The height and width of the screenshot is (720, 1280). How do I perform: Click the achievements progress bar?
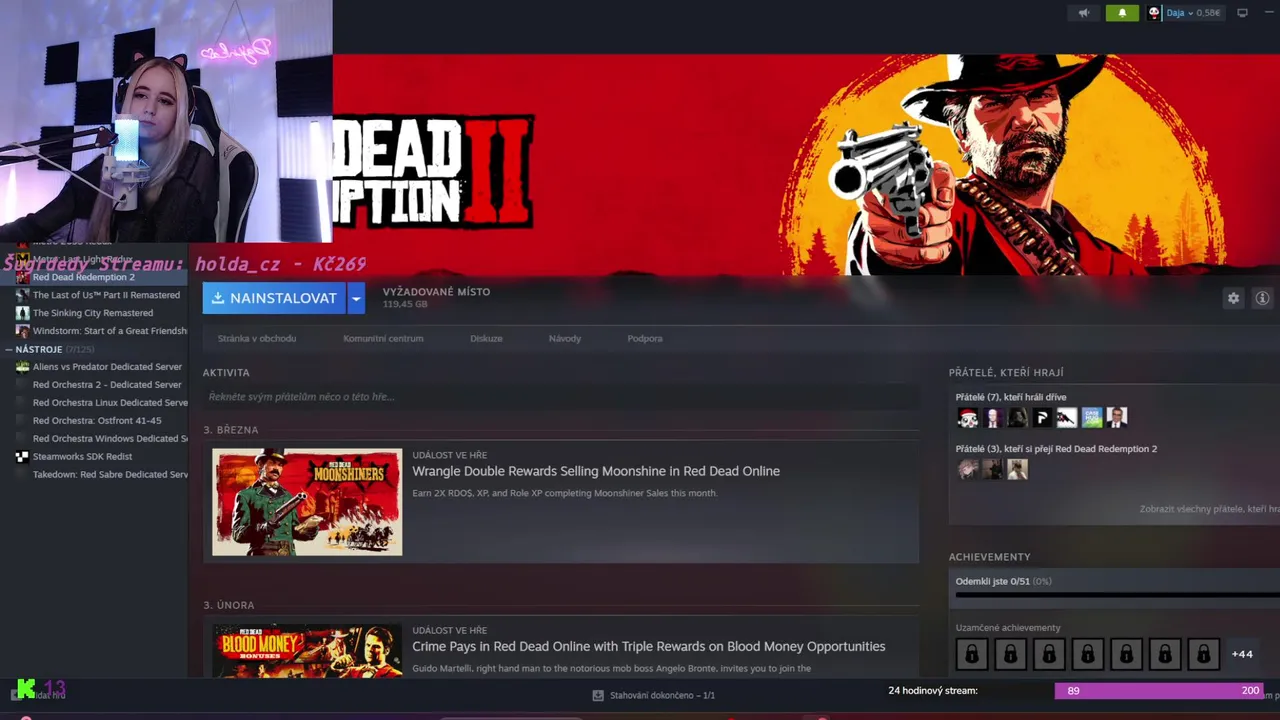(1117, 595)
